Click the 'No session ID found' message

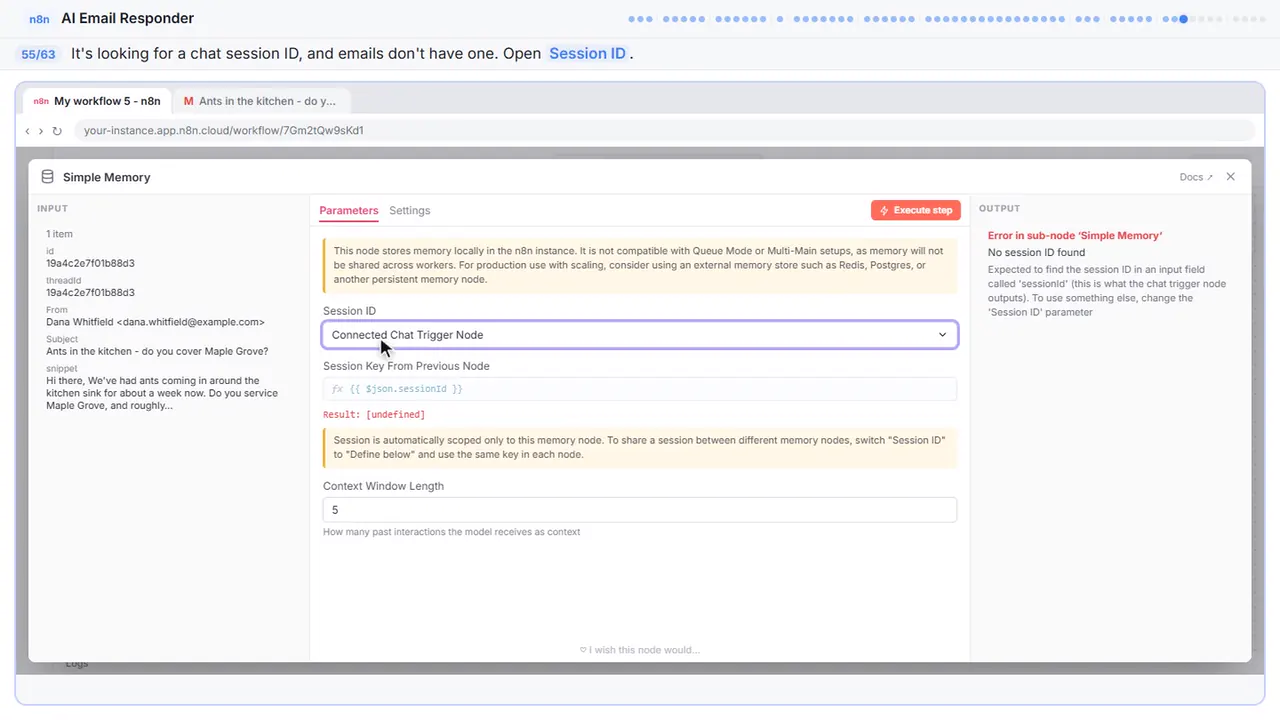click(x=1036, y=253)
